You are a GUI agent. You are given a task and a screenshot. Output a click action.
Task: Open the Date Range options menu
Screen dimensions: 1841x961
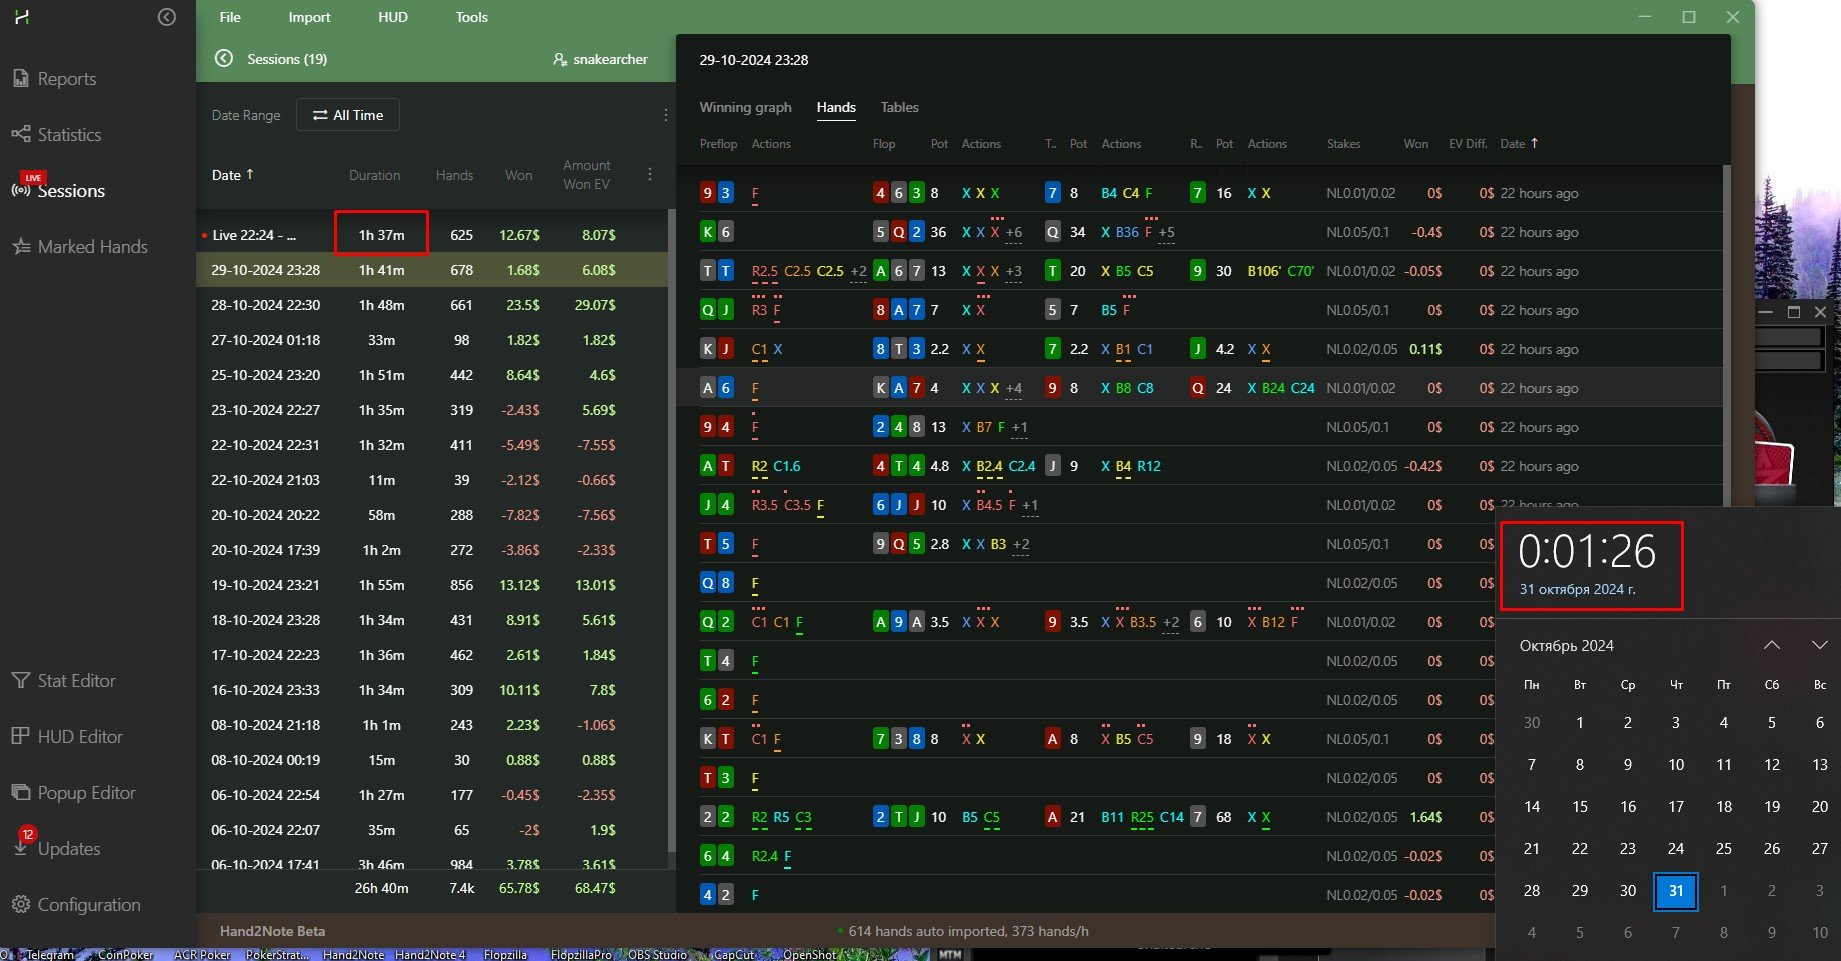point(665,115)
